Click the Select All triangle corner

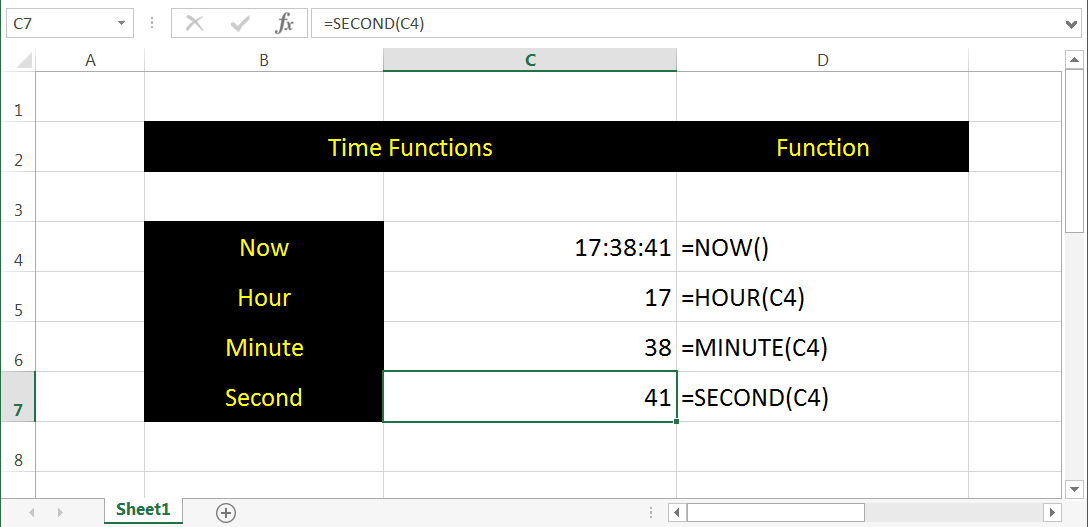pyautogui.click(x=24, y=60)
